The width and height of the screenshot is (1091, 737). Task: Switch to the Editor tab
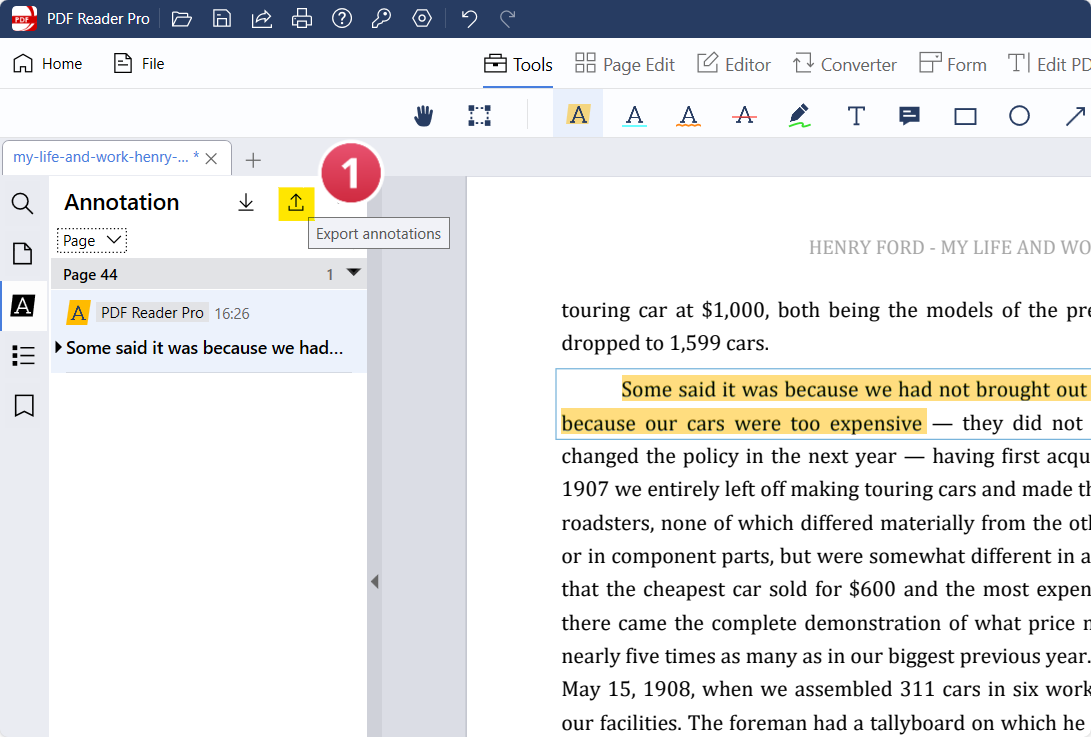pyautogui.click(x=734, y=65)
